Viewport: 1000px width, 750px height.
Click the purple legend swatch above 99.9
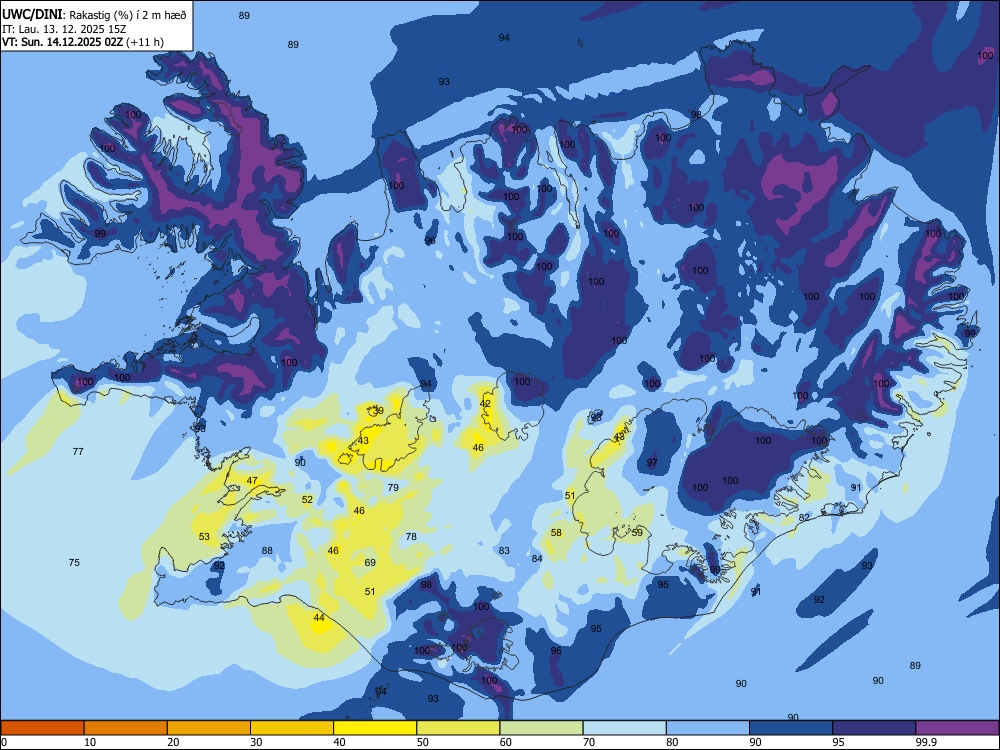[957, 728]
